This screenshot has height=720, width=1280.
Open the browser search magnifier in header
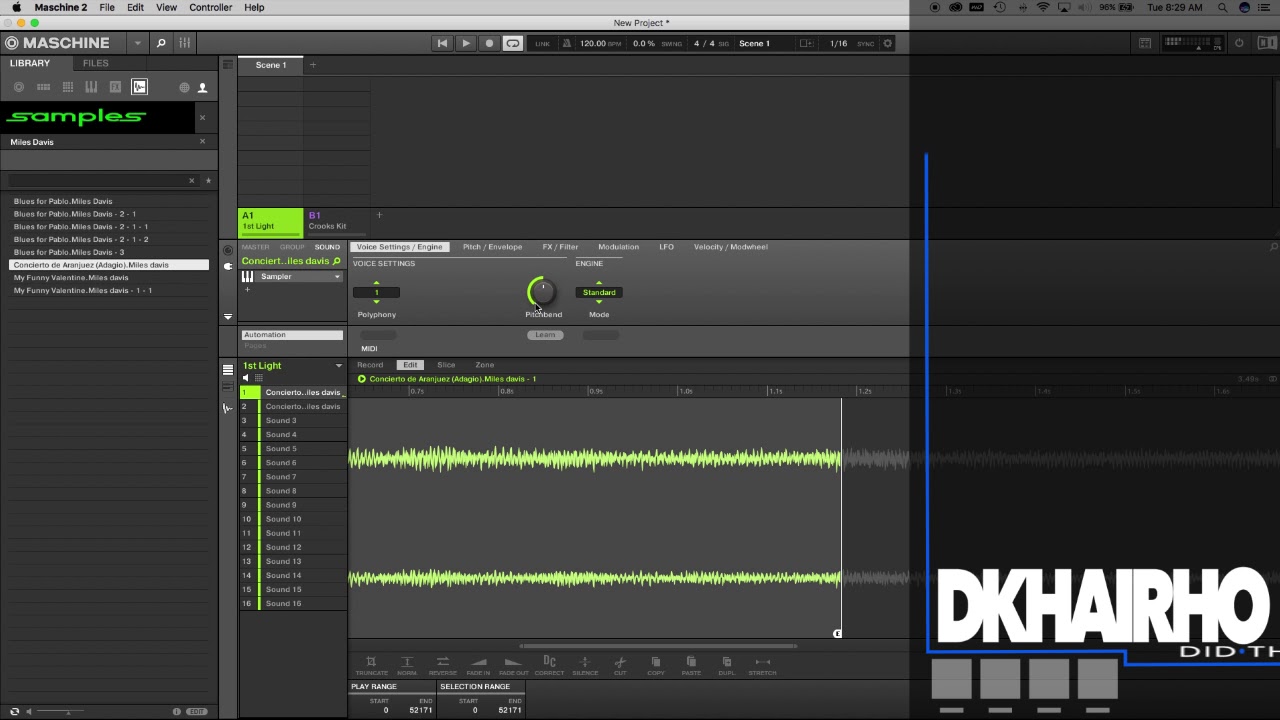click(160, 43)
